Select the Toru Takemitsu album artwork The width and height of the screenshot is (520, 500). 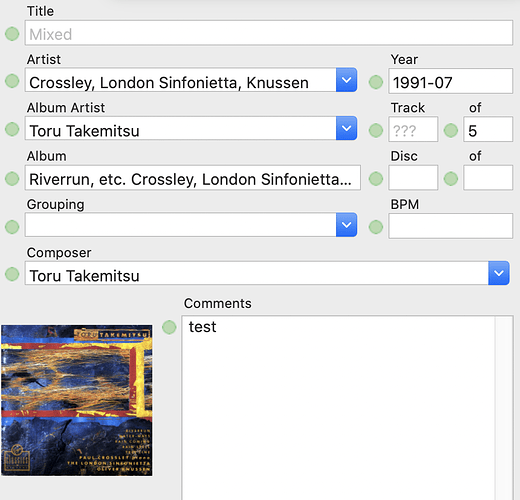click(77, 400)
